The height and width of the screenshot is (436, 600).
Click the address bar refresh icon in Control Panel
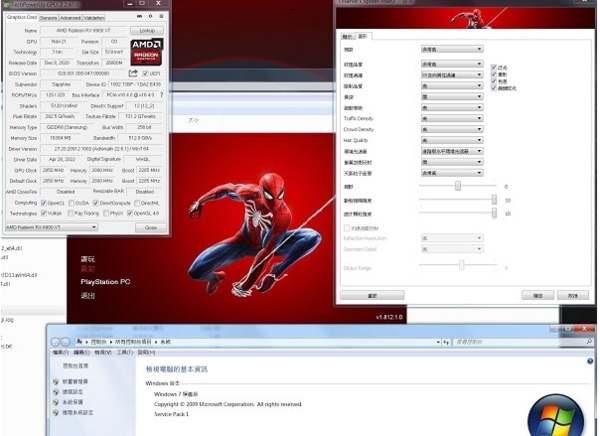(446, 342)
